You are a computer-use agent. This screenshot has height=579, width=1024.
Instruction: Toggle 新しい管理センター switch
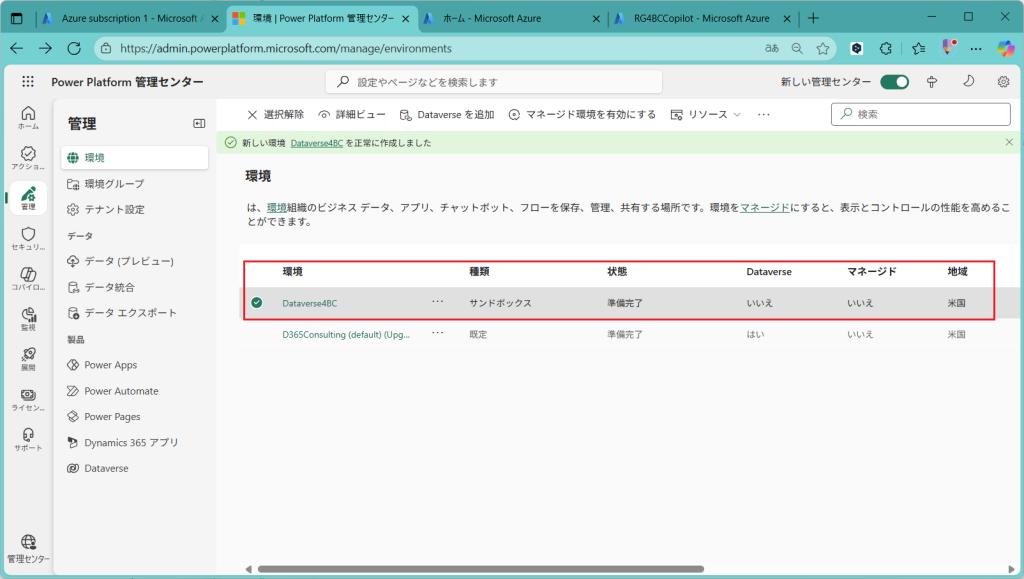[894, 82]
